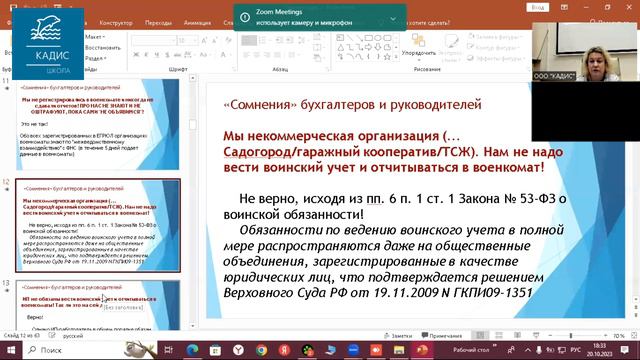Center the paragraph text
640x360 pixels.
click(x=256, y=55)
